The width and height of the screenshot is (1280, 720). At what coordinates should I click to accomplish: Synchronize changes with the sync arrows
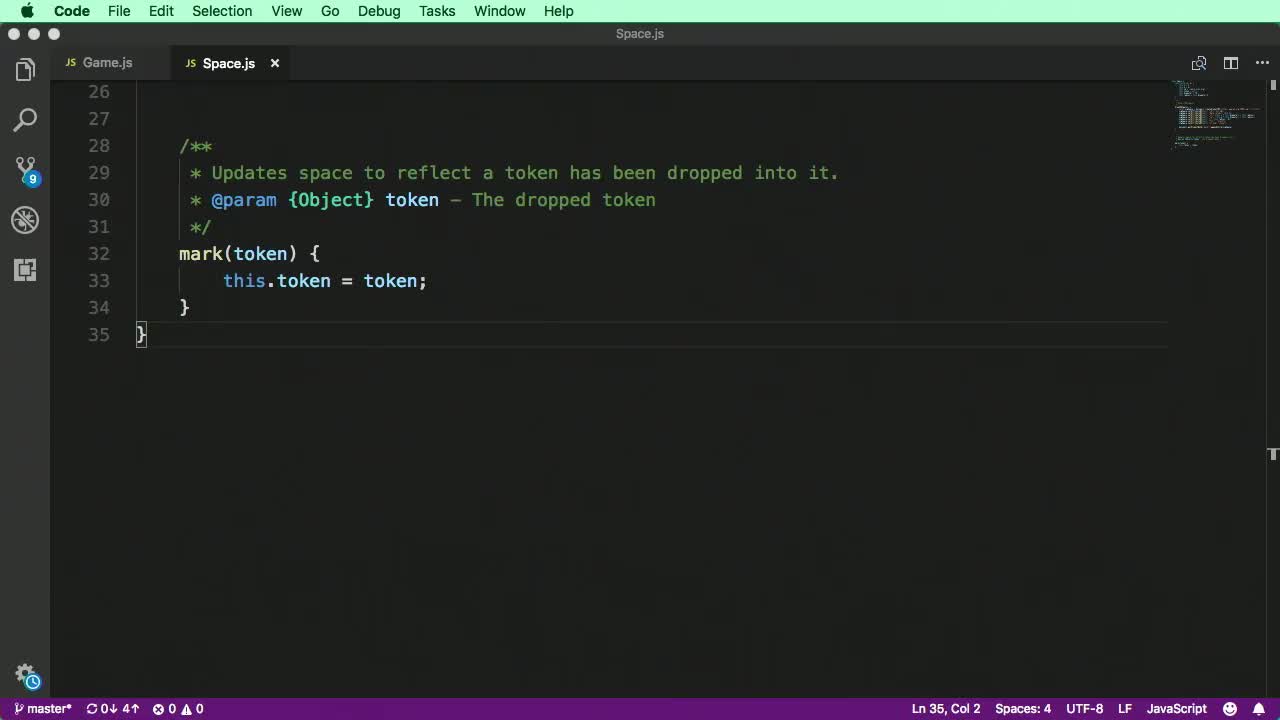111,708
